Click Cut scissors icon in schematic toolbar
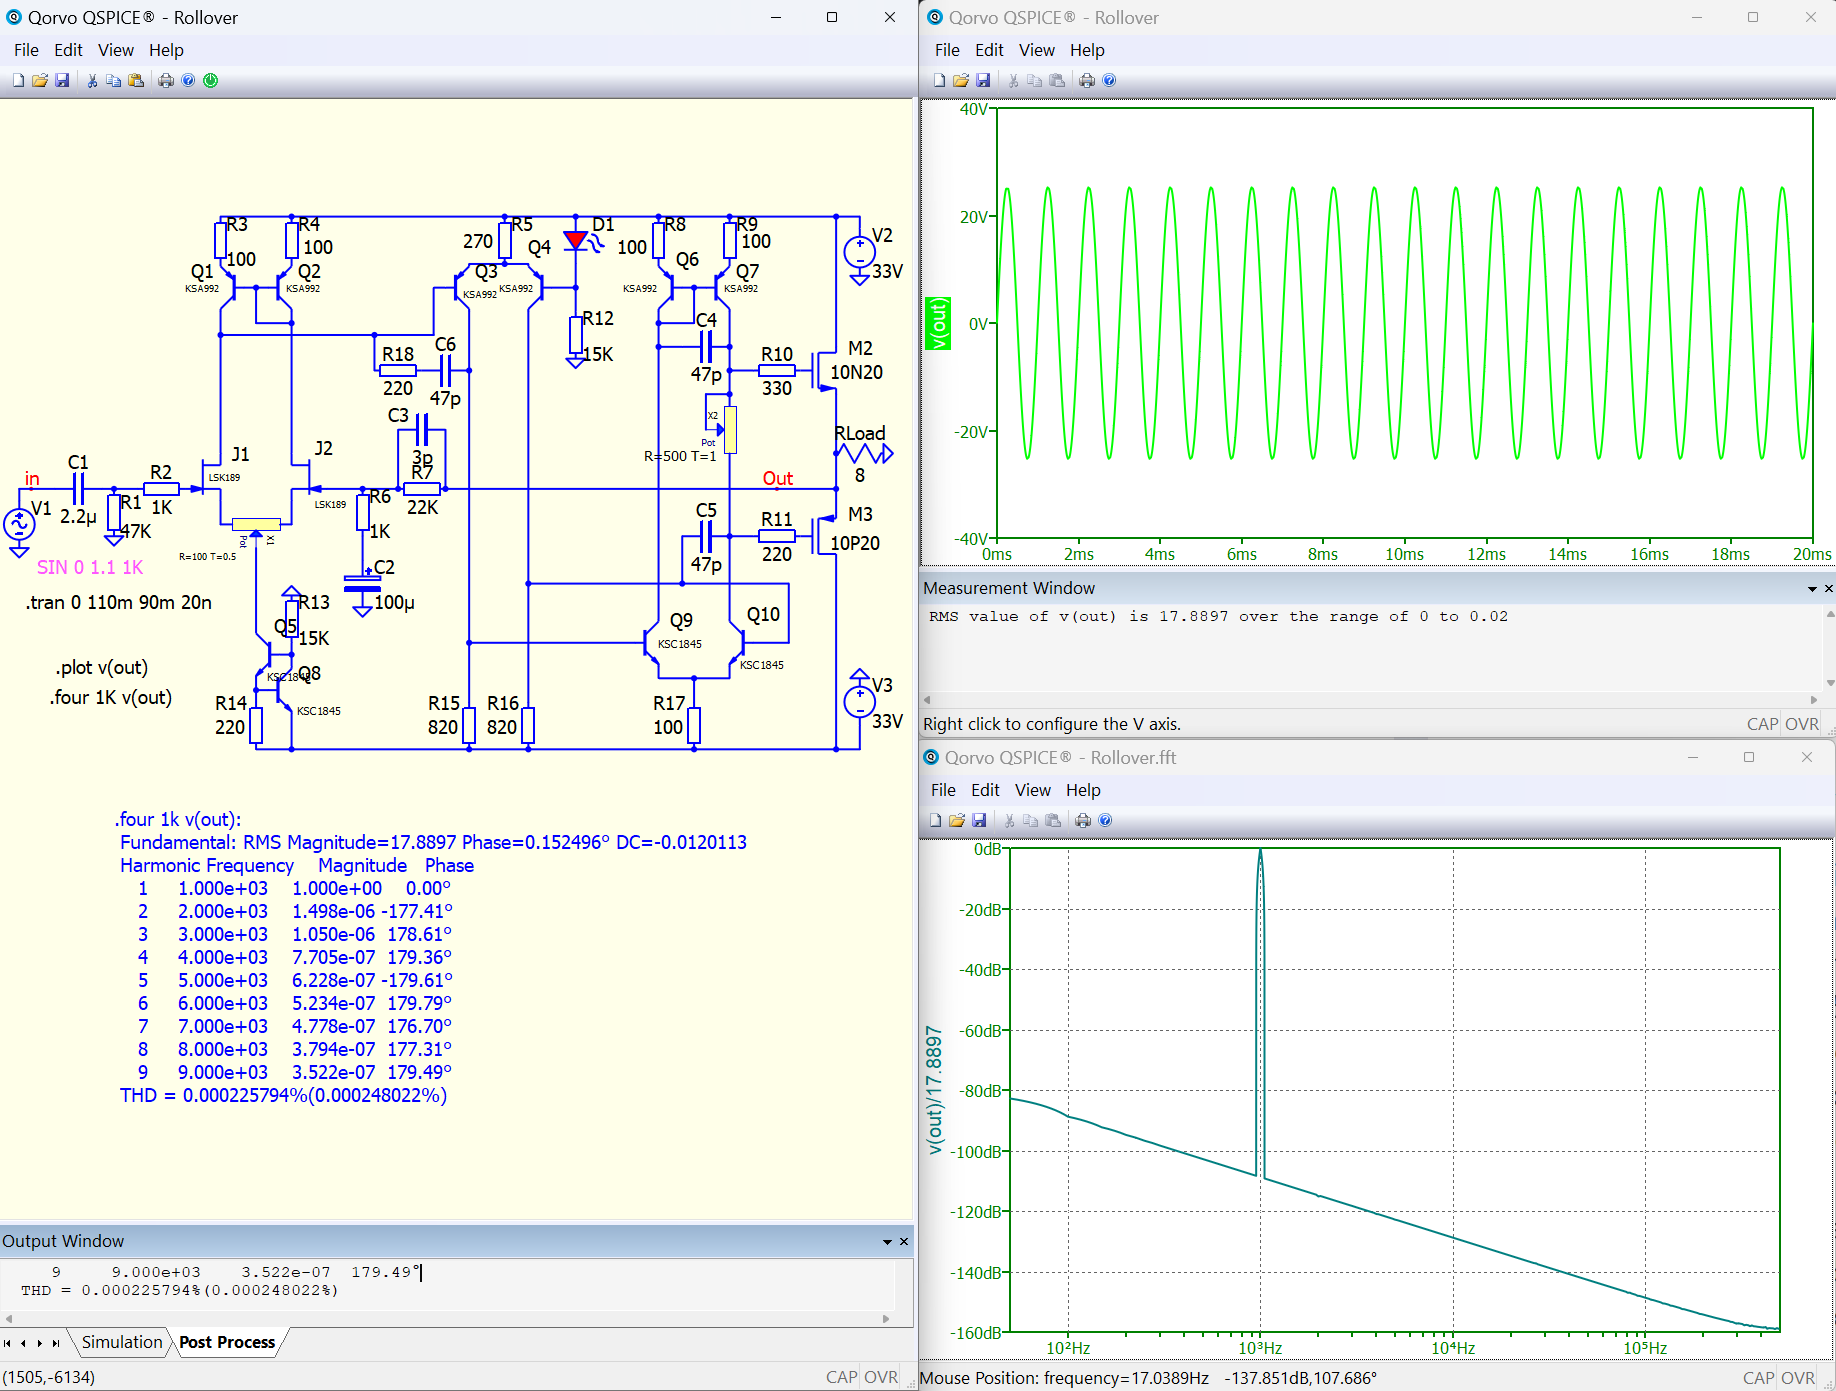Viewport: 1836px width, 1391px height. pyautogui.click(x=92, y=81)
